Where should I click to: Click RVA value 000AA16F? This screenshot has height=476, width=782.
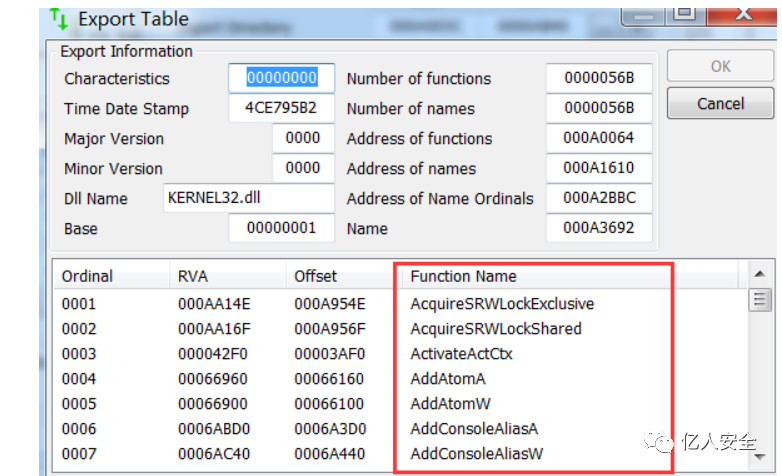point(214,329)
